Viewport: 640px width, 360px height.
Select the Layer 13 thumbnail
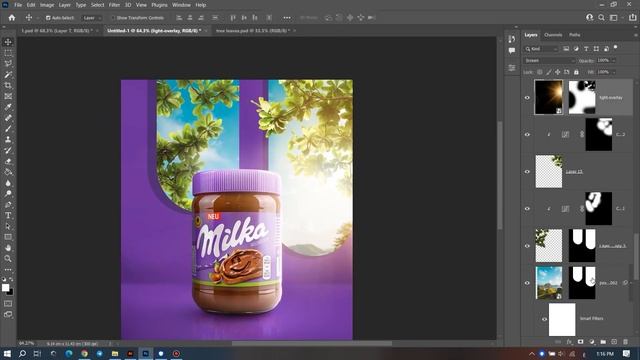coord(549,171)
